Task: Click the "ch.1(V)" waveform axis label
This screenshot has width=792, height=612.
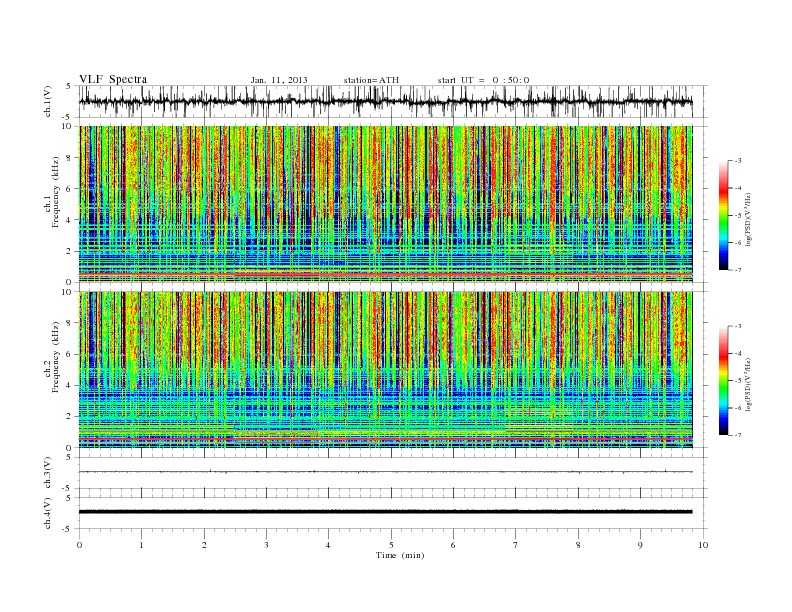Action: point(48,101)
